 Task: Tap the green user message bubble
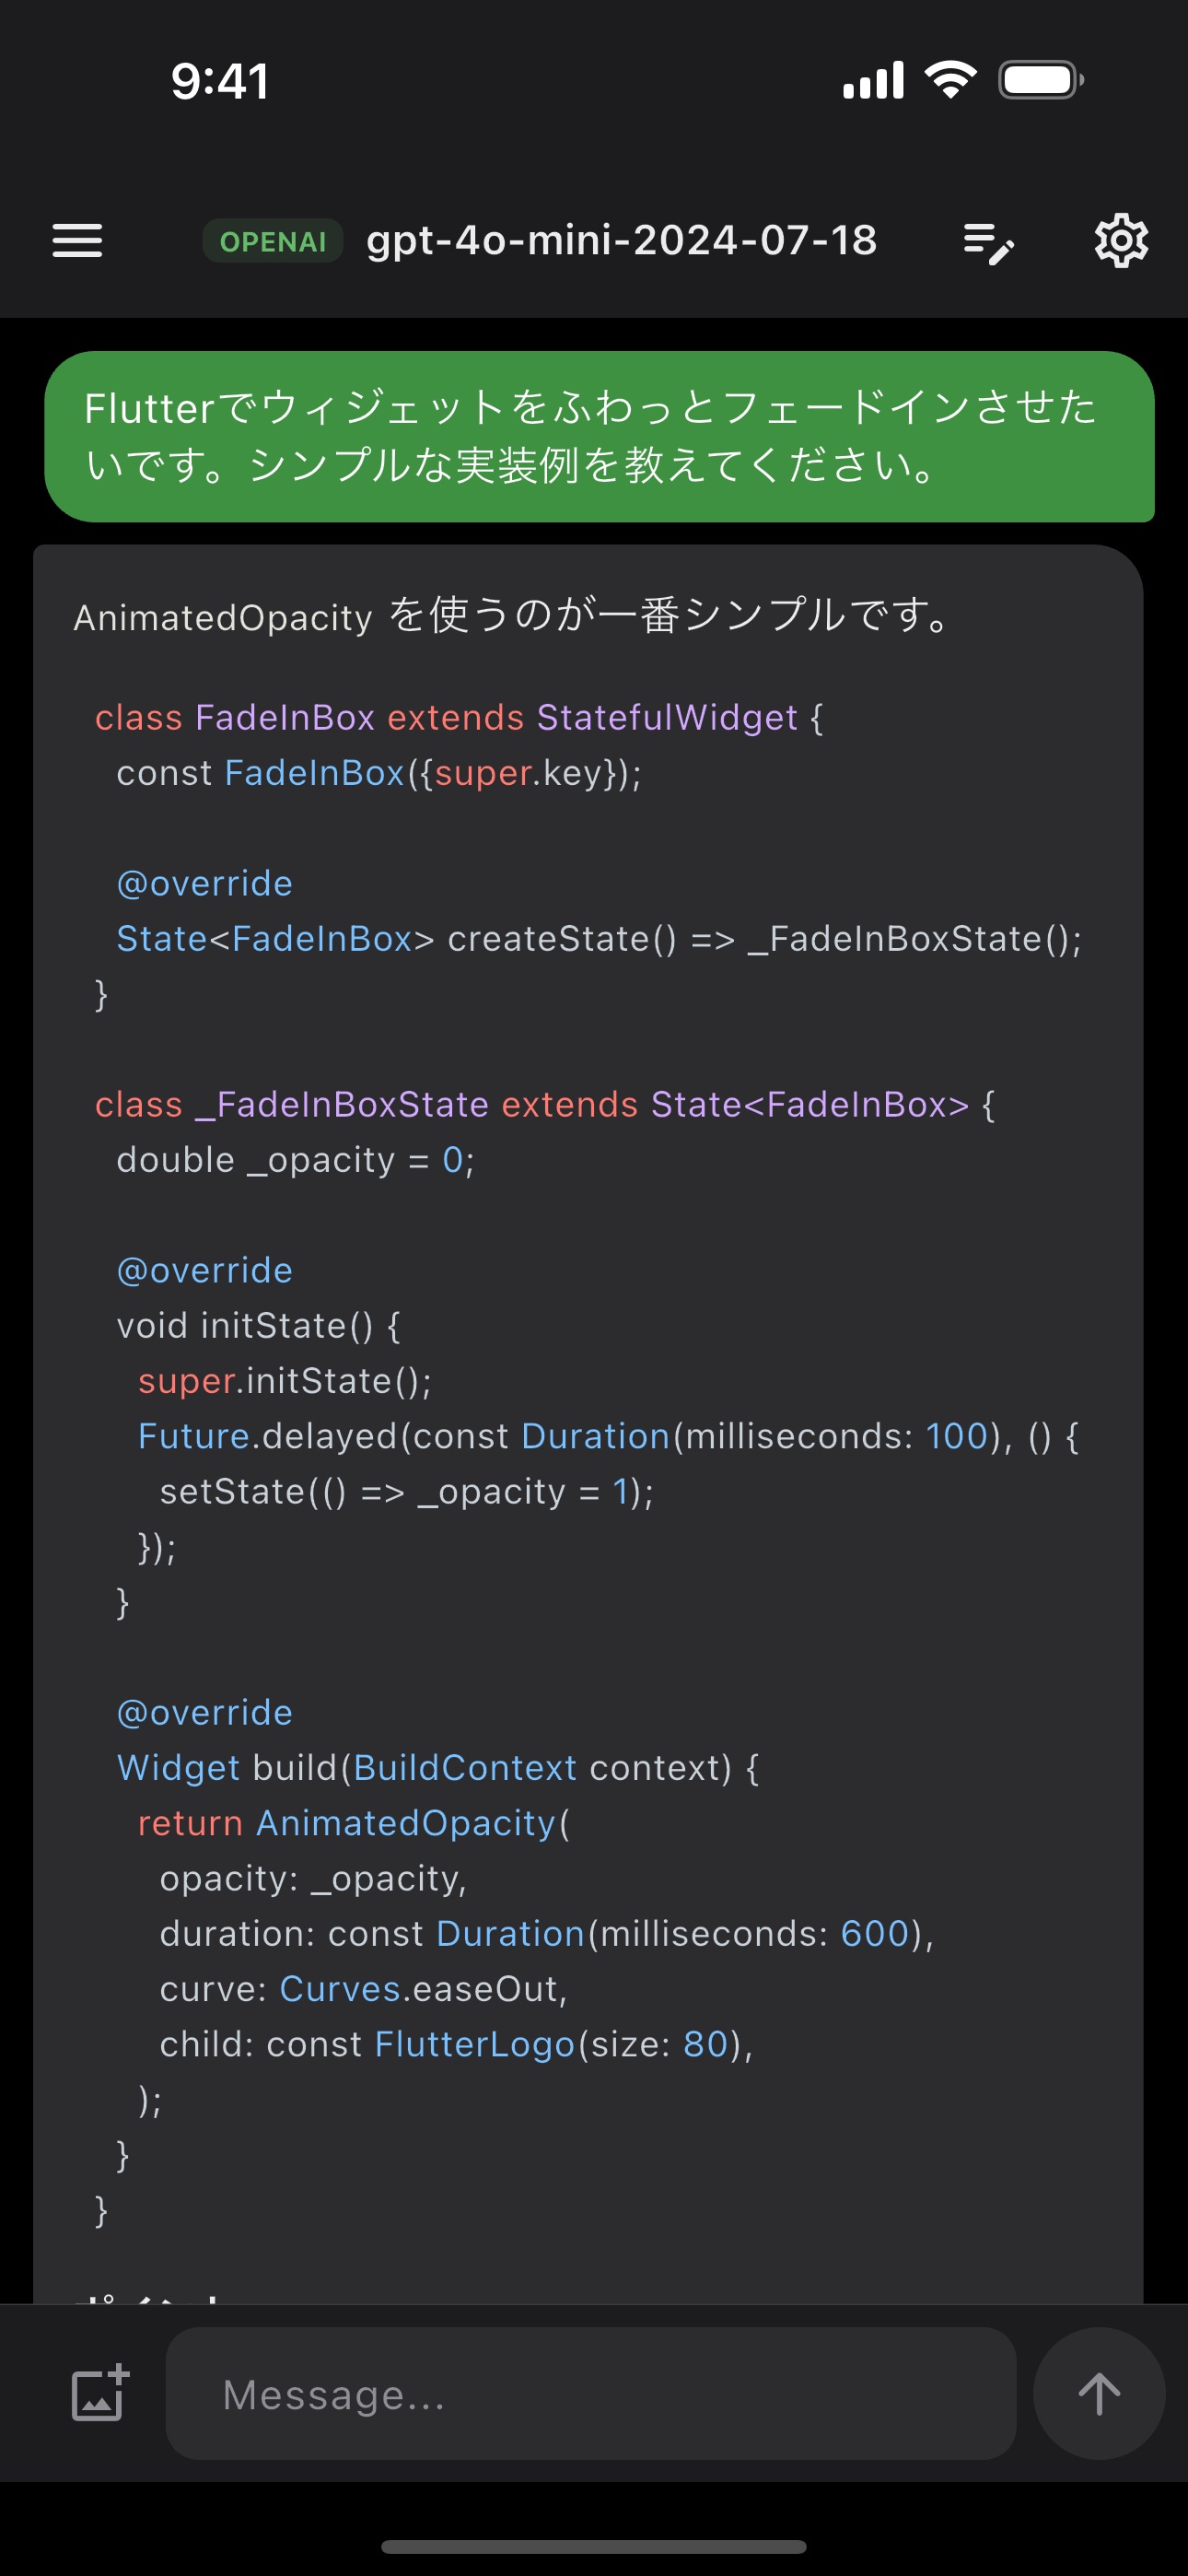(x=599, y=436)
